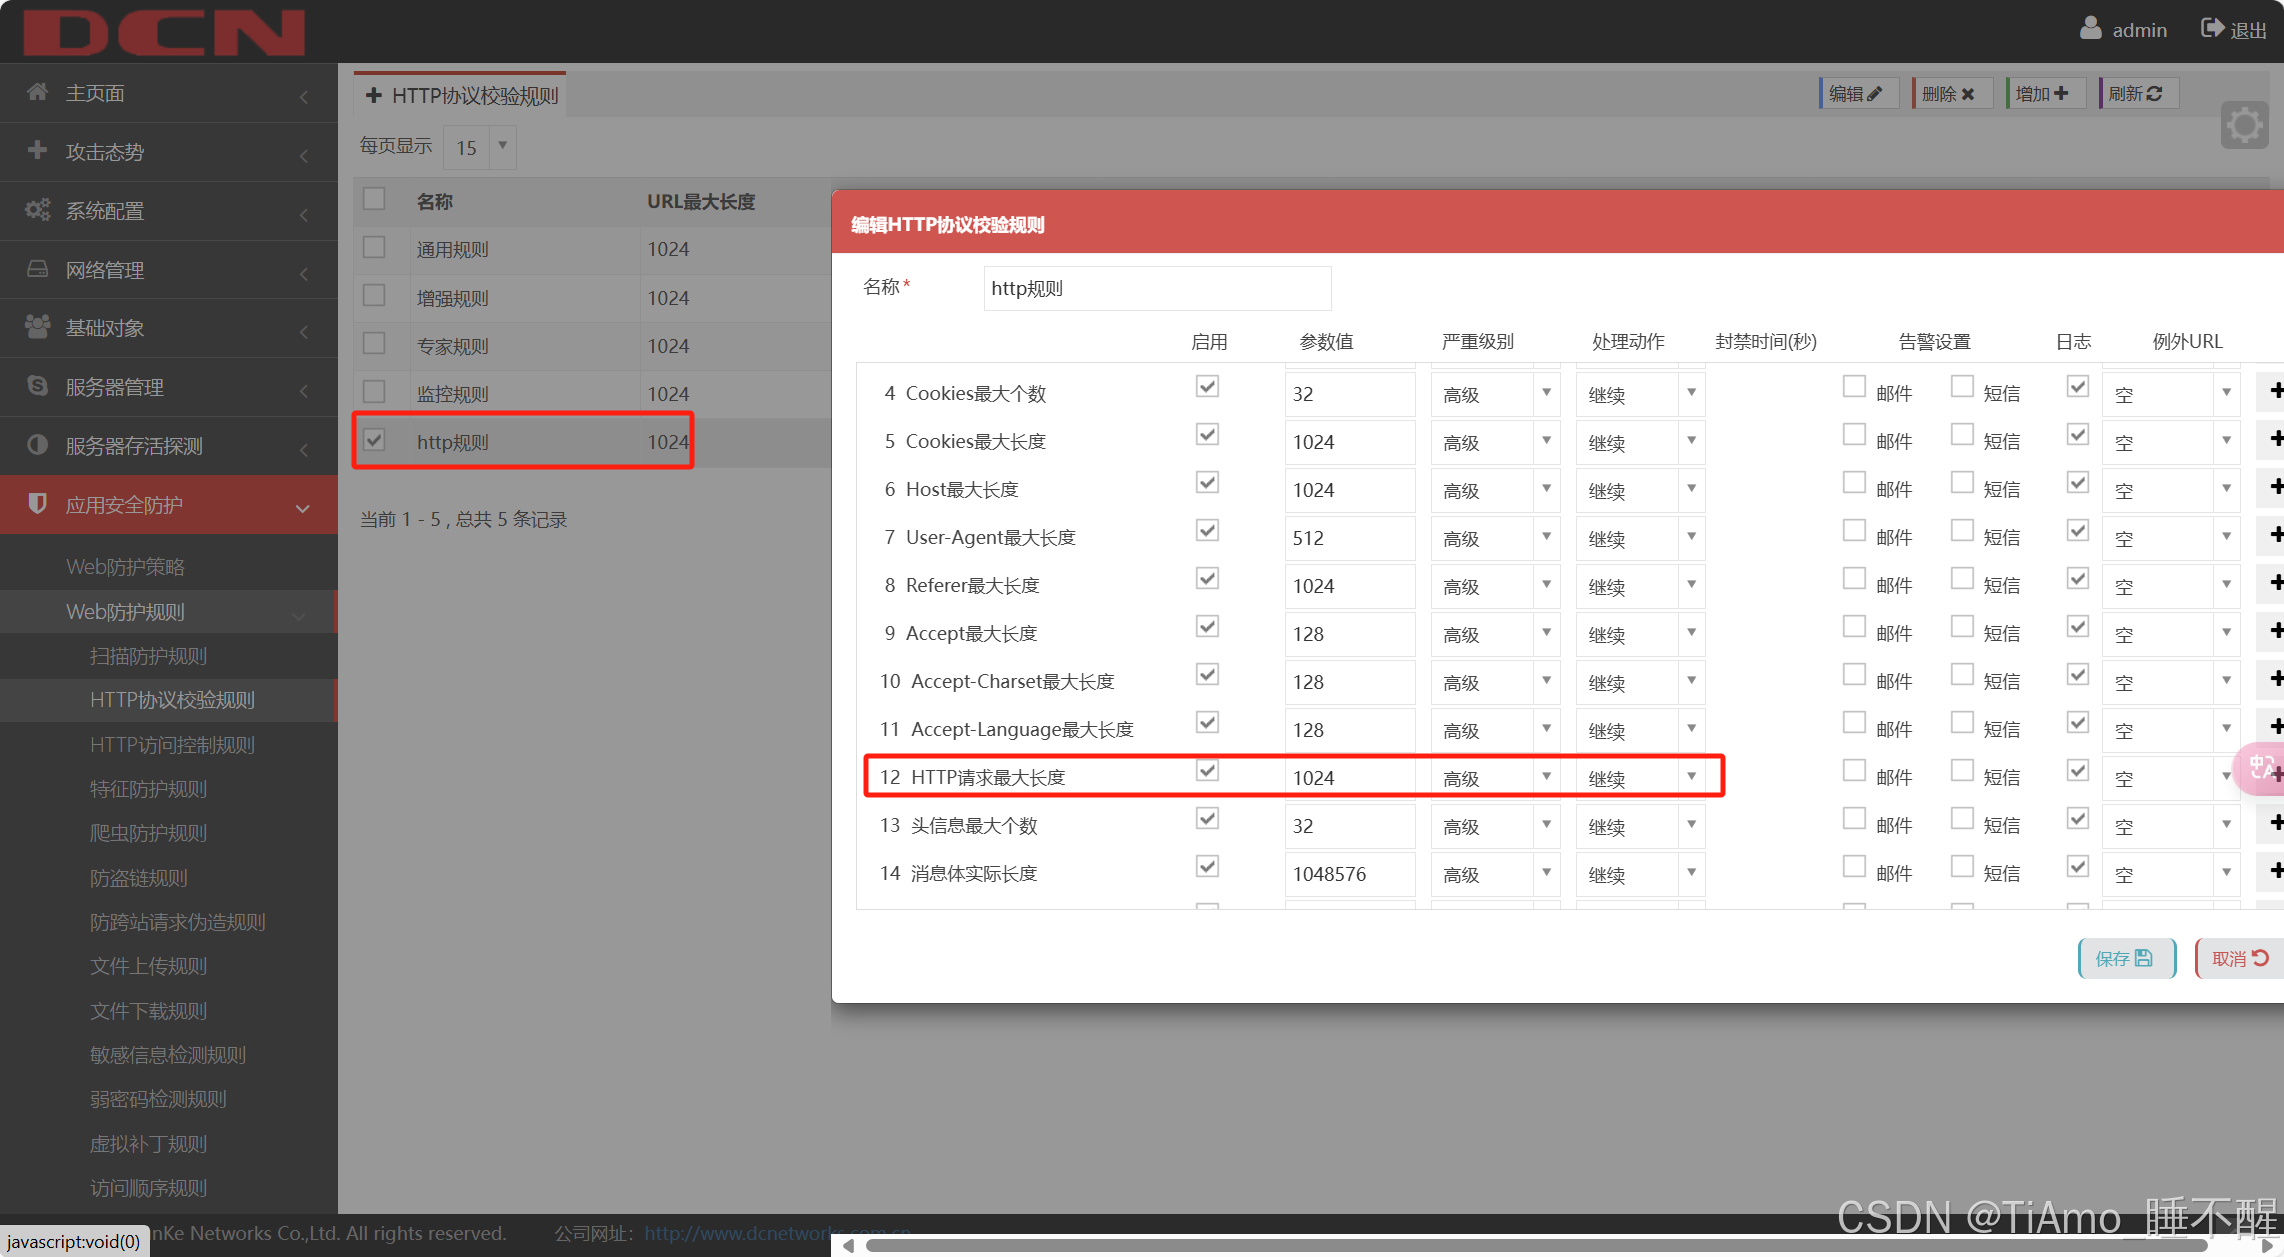Toggle the log checkbox for User-Agent最大长度
The width and height of the screenshot is (2284, 1257).
2078,531
